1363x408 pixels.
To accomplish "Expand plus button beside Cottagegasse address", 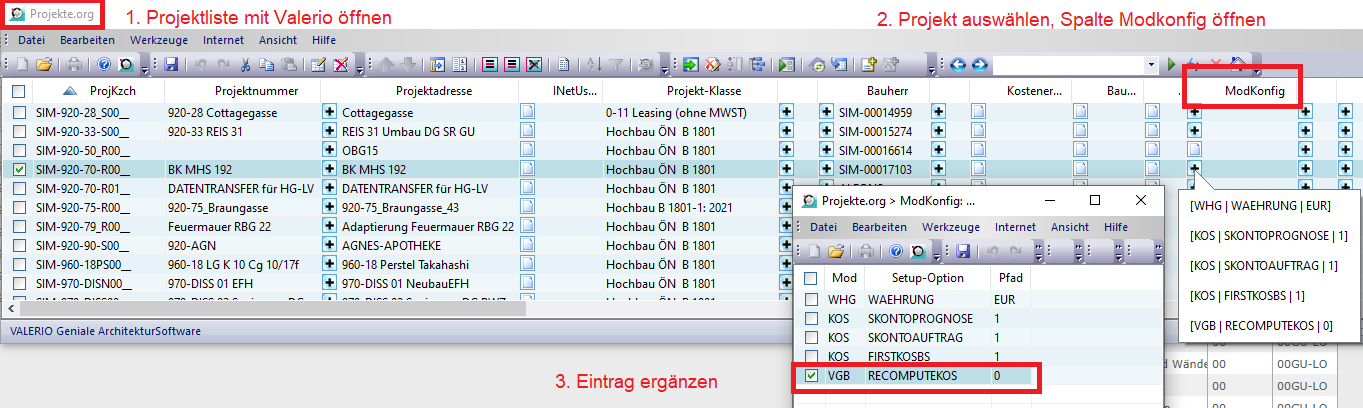I will click(329, 113).
